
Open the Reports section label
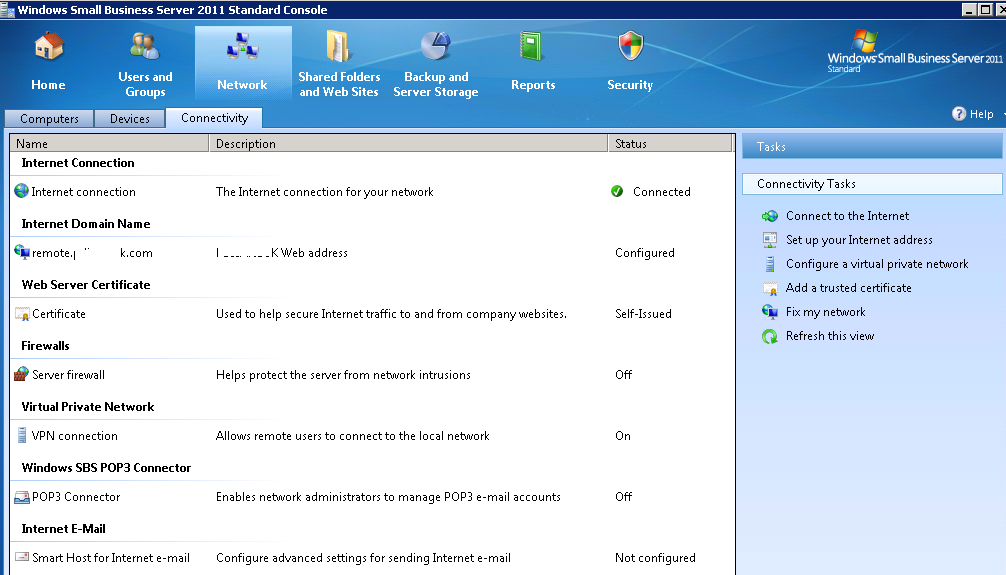[x=533, y=85]
